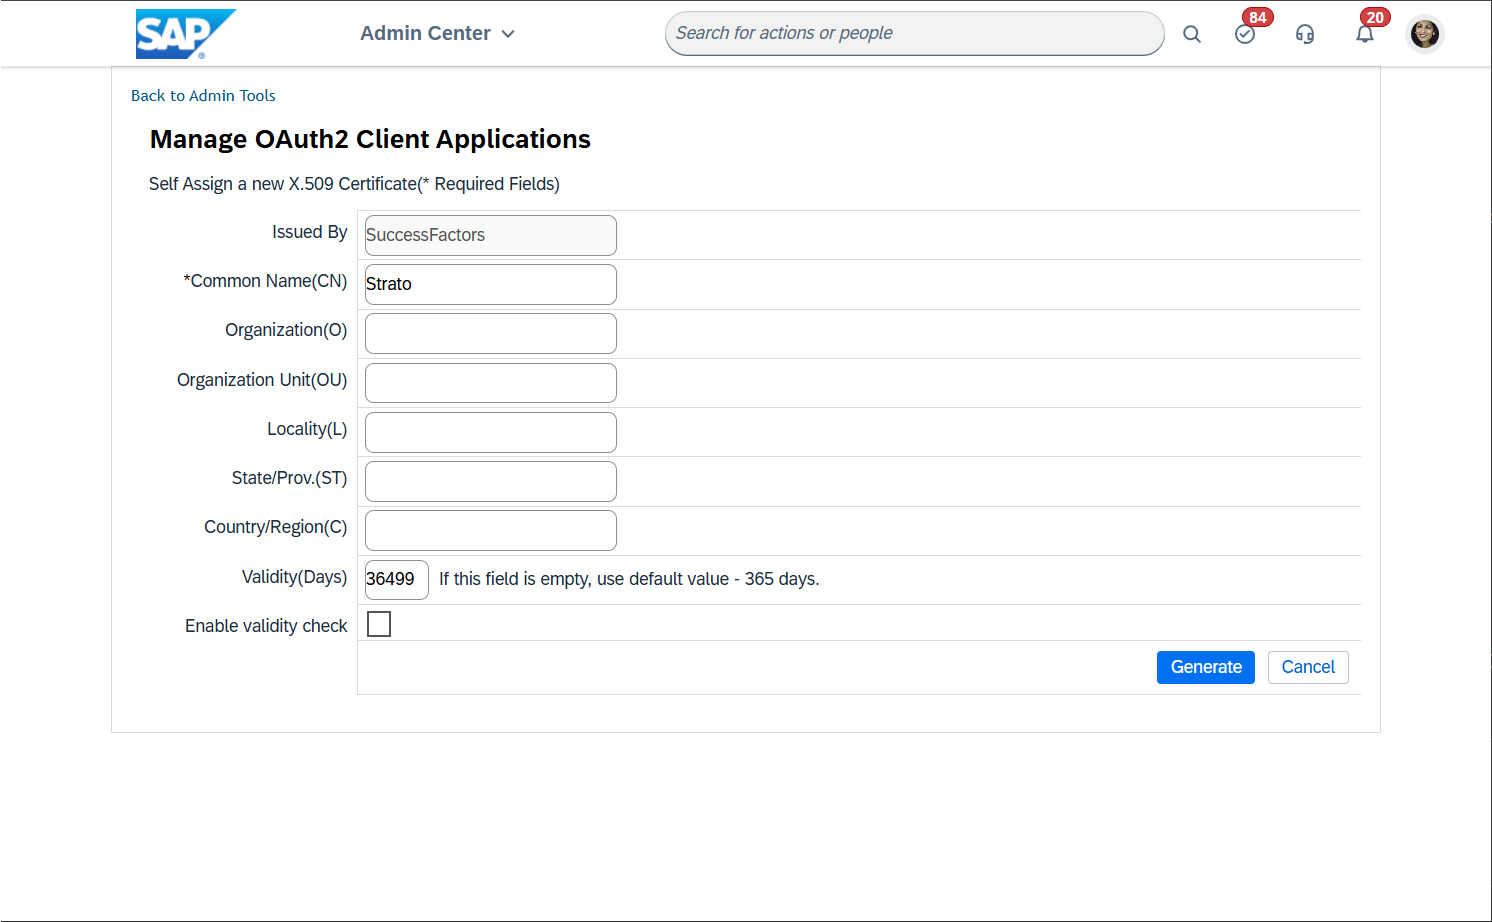Open the notifications bell
1492x922 pixels.
click(x=1365, y=34)
